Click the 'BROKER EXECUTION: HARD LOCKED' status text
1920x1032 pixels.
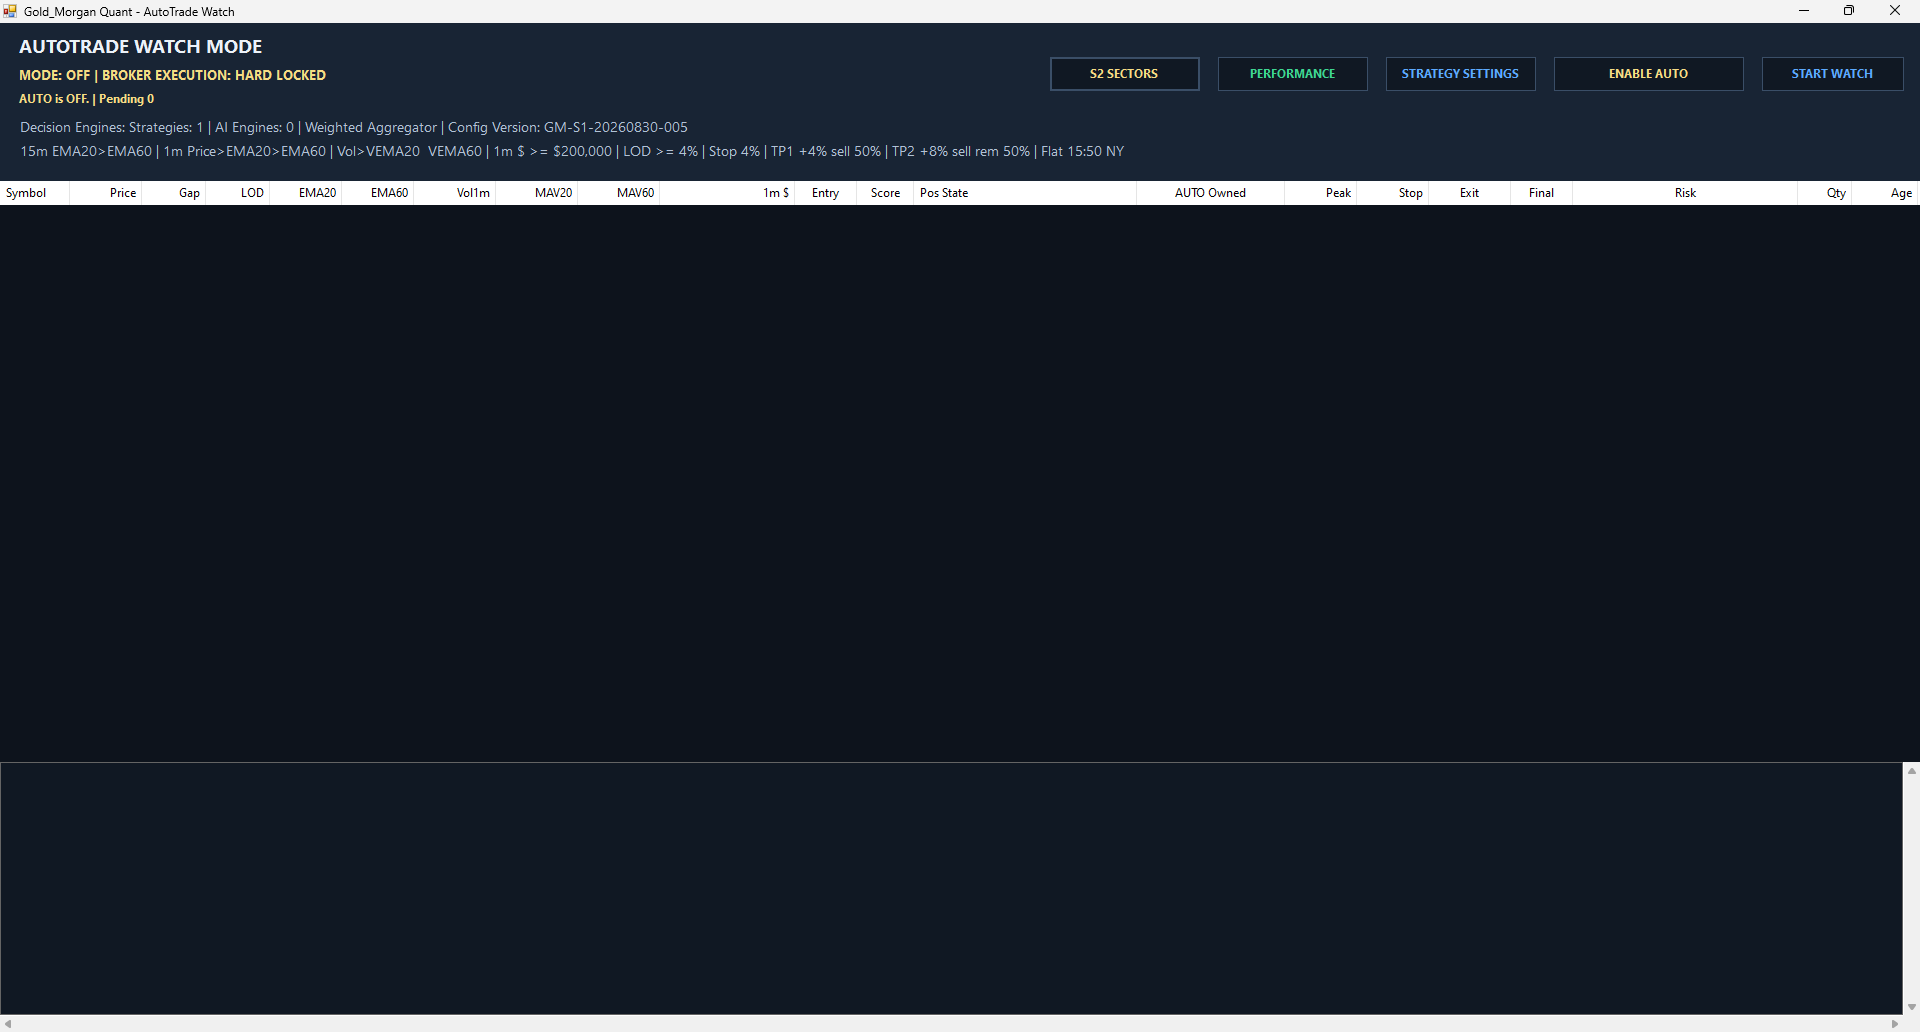coord(214,75)
